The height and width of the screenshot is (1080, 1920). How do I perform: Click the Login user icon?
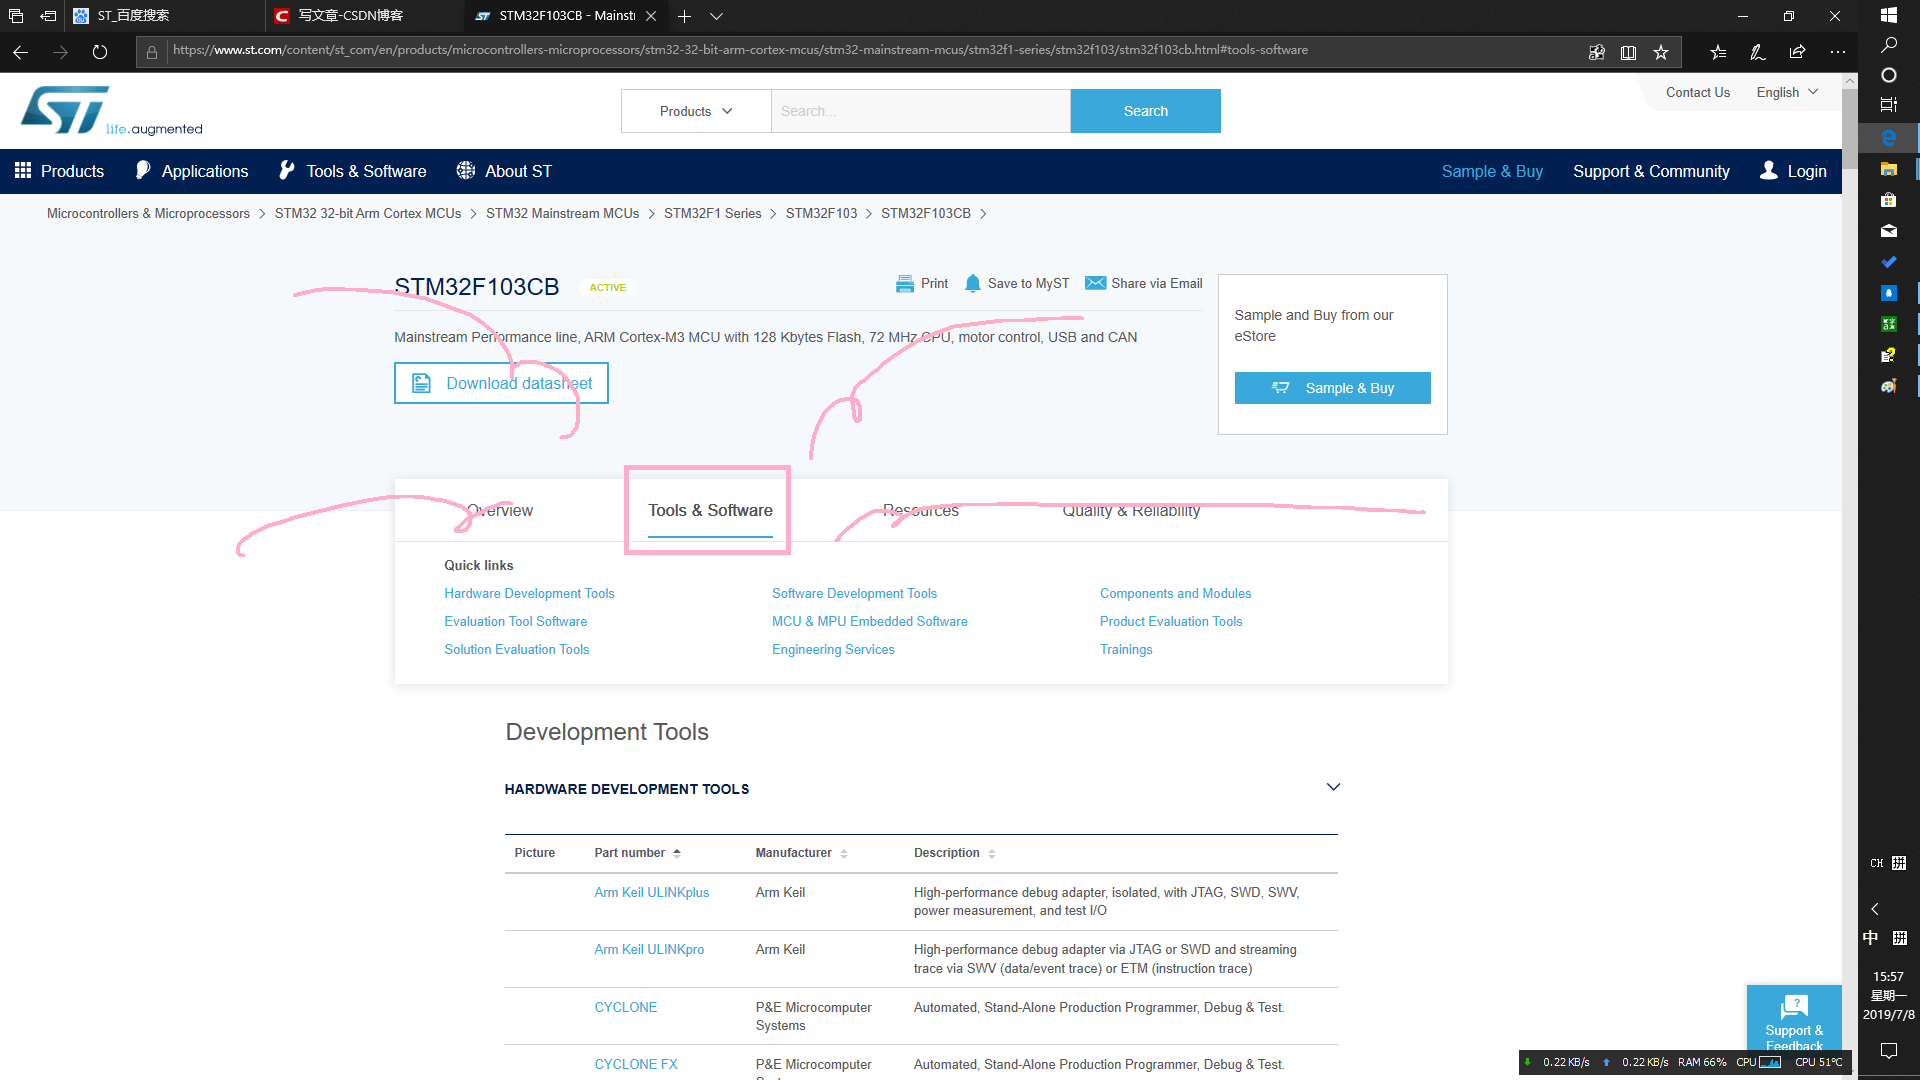coord(1769,171)
